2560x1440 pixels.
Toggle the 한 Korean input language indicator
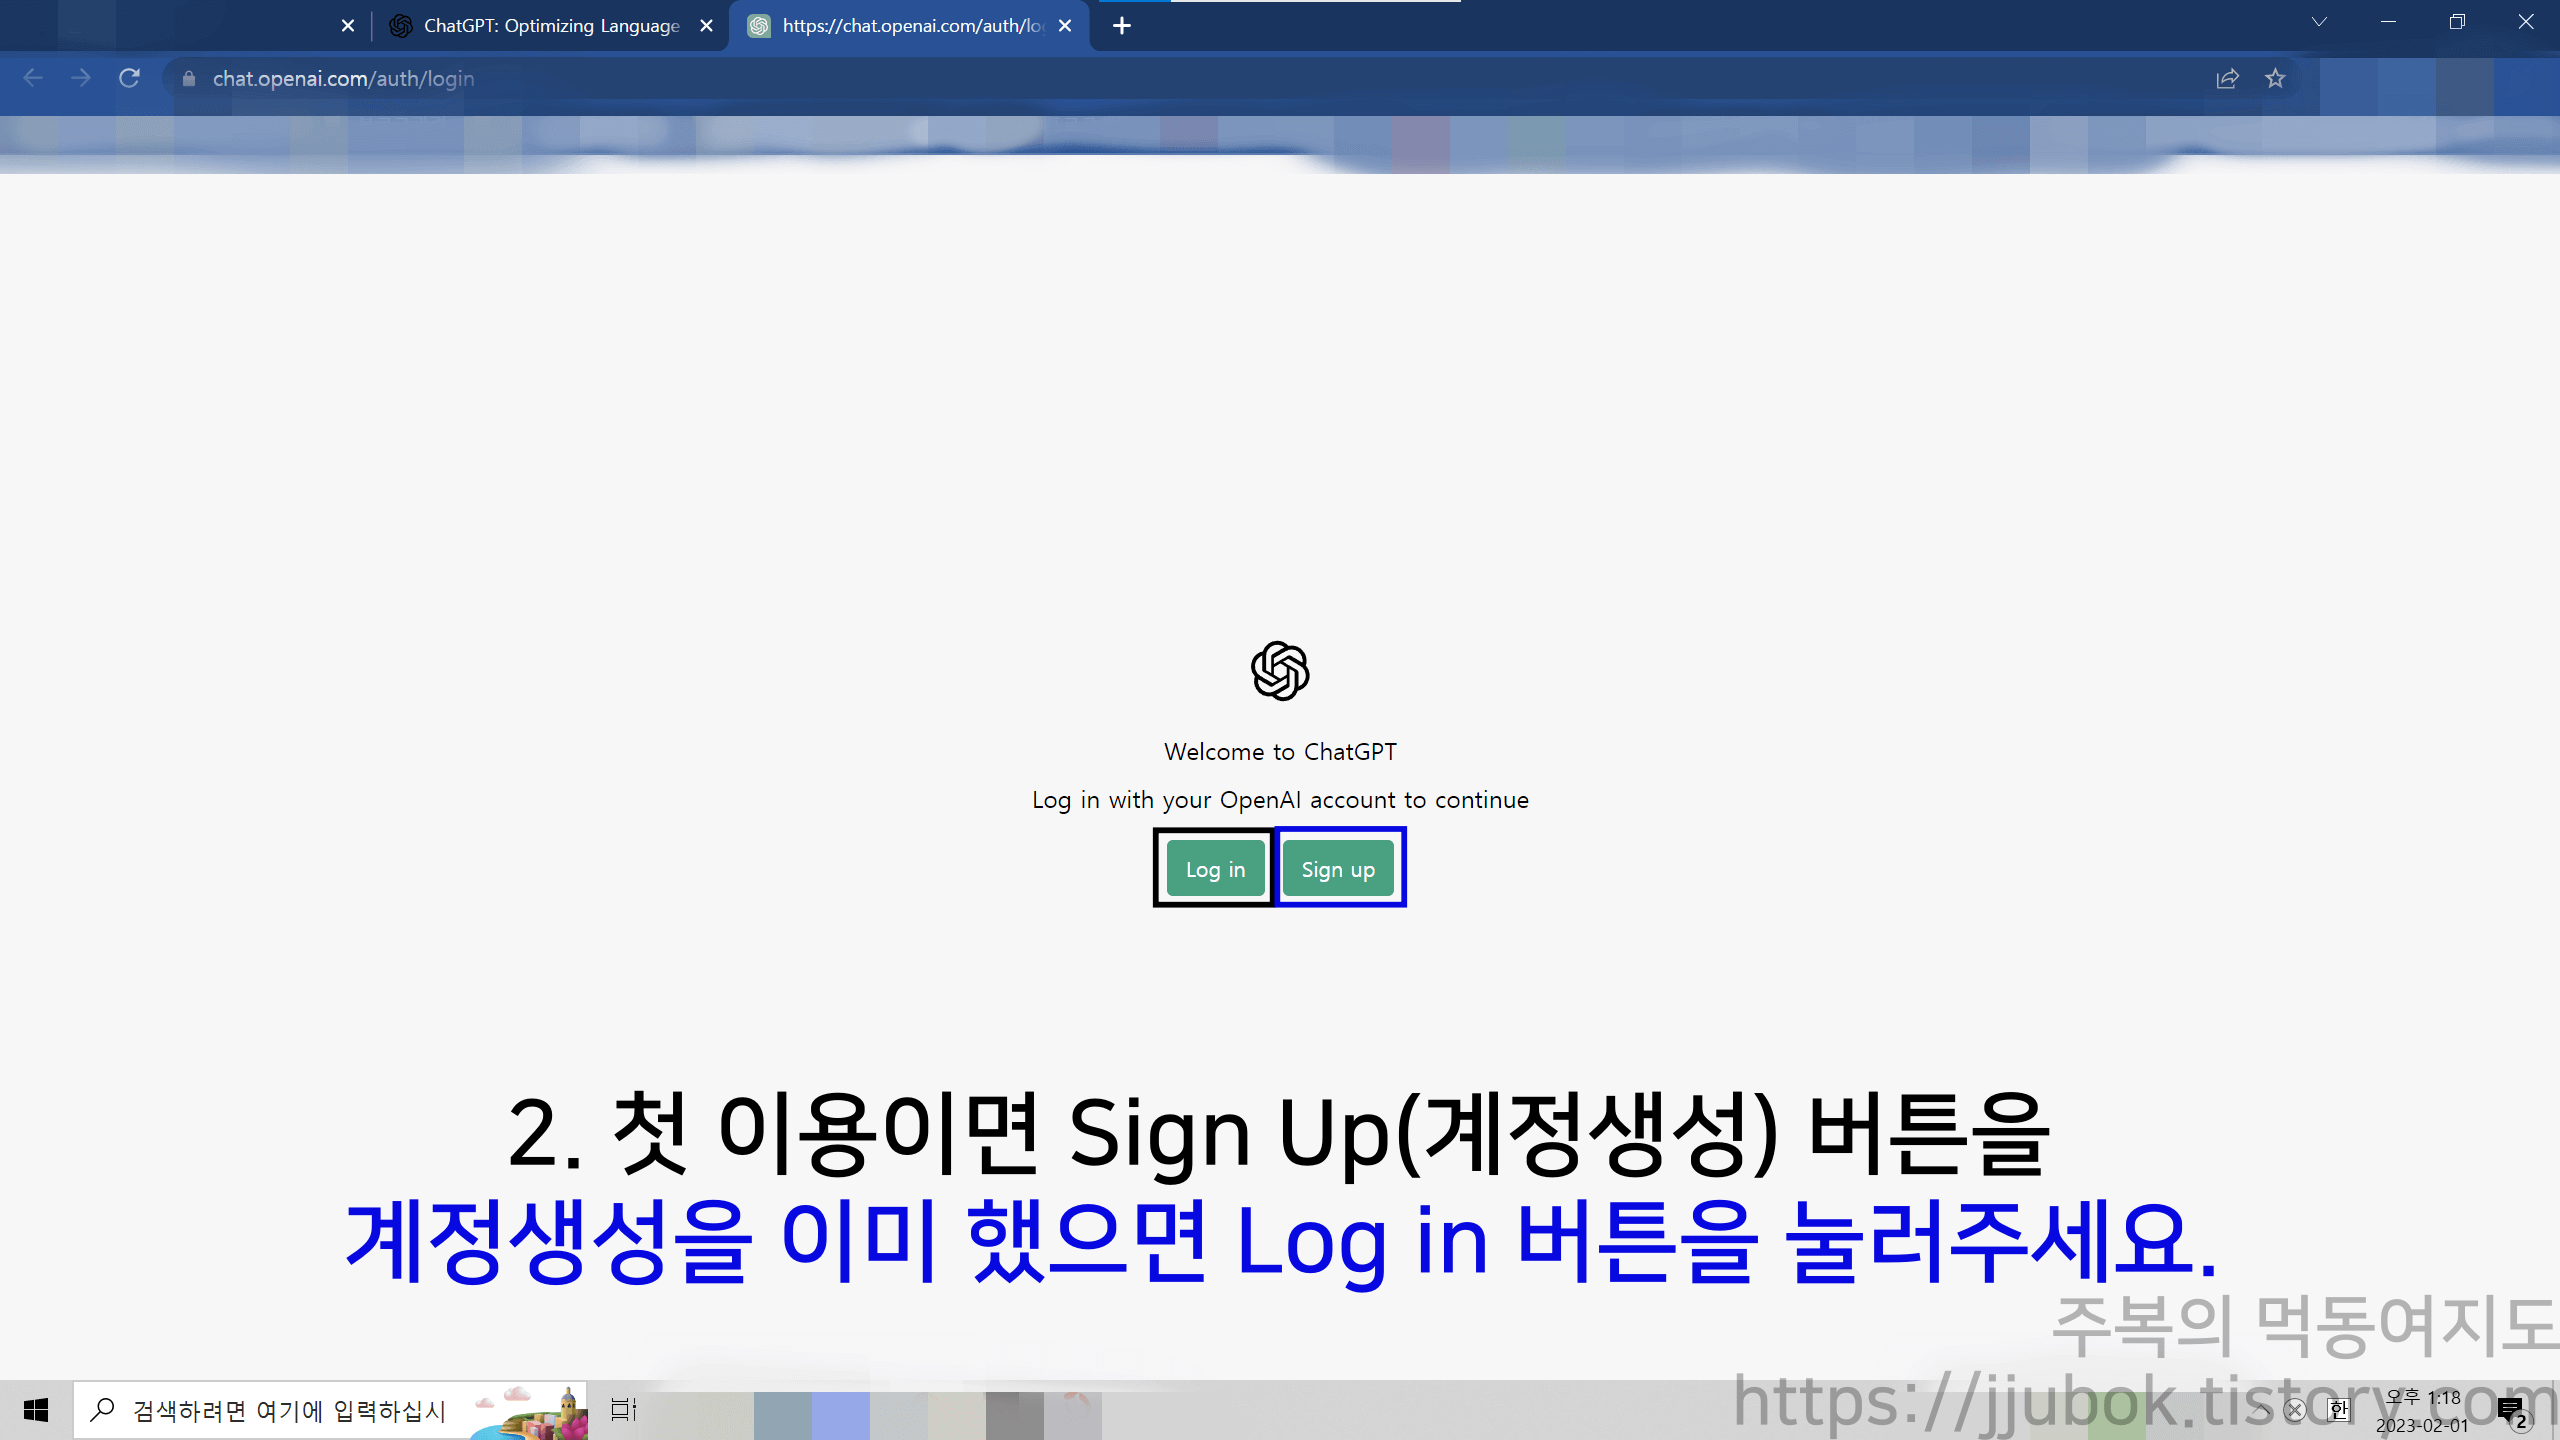coord(2339,1410)
